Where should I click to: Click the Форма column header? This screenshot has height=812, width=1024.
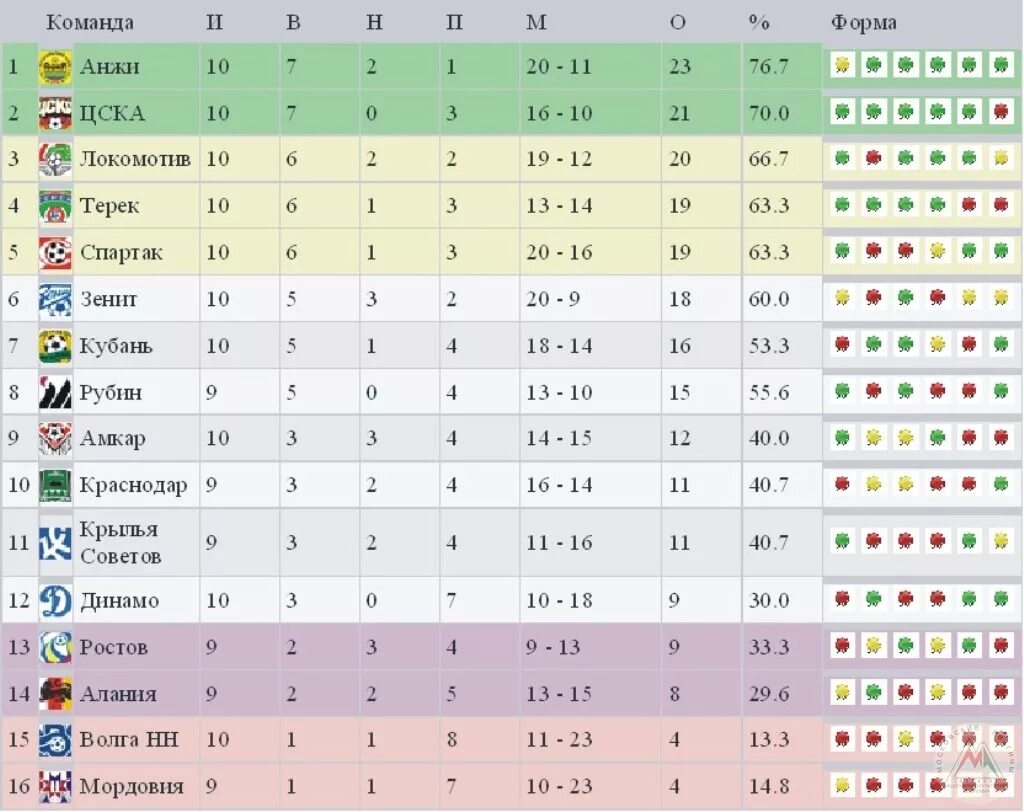point(863,22)
